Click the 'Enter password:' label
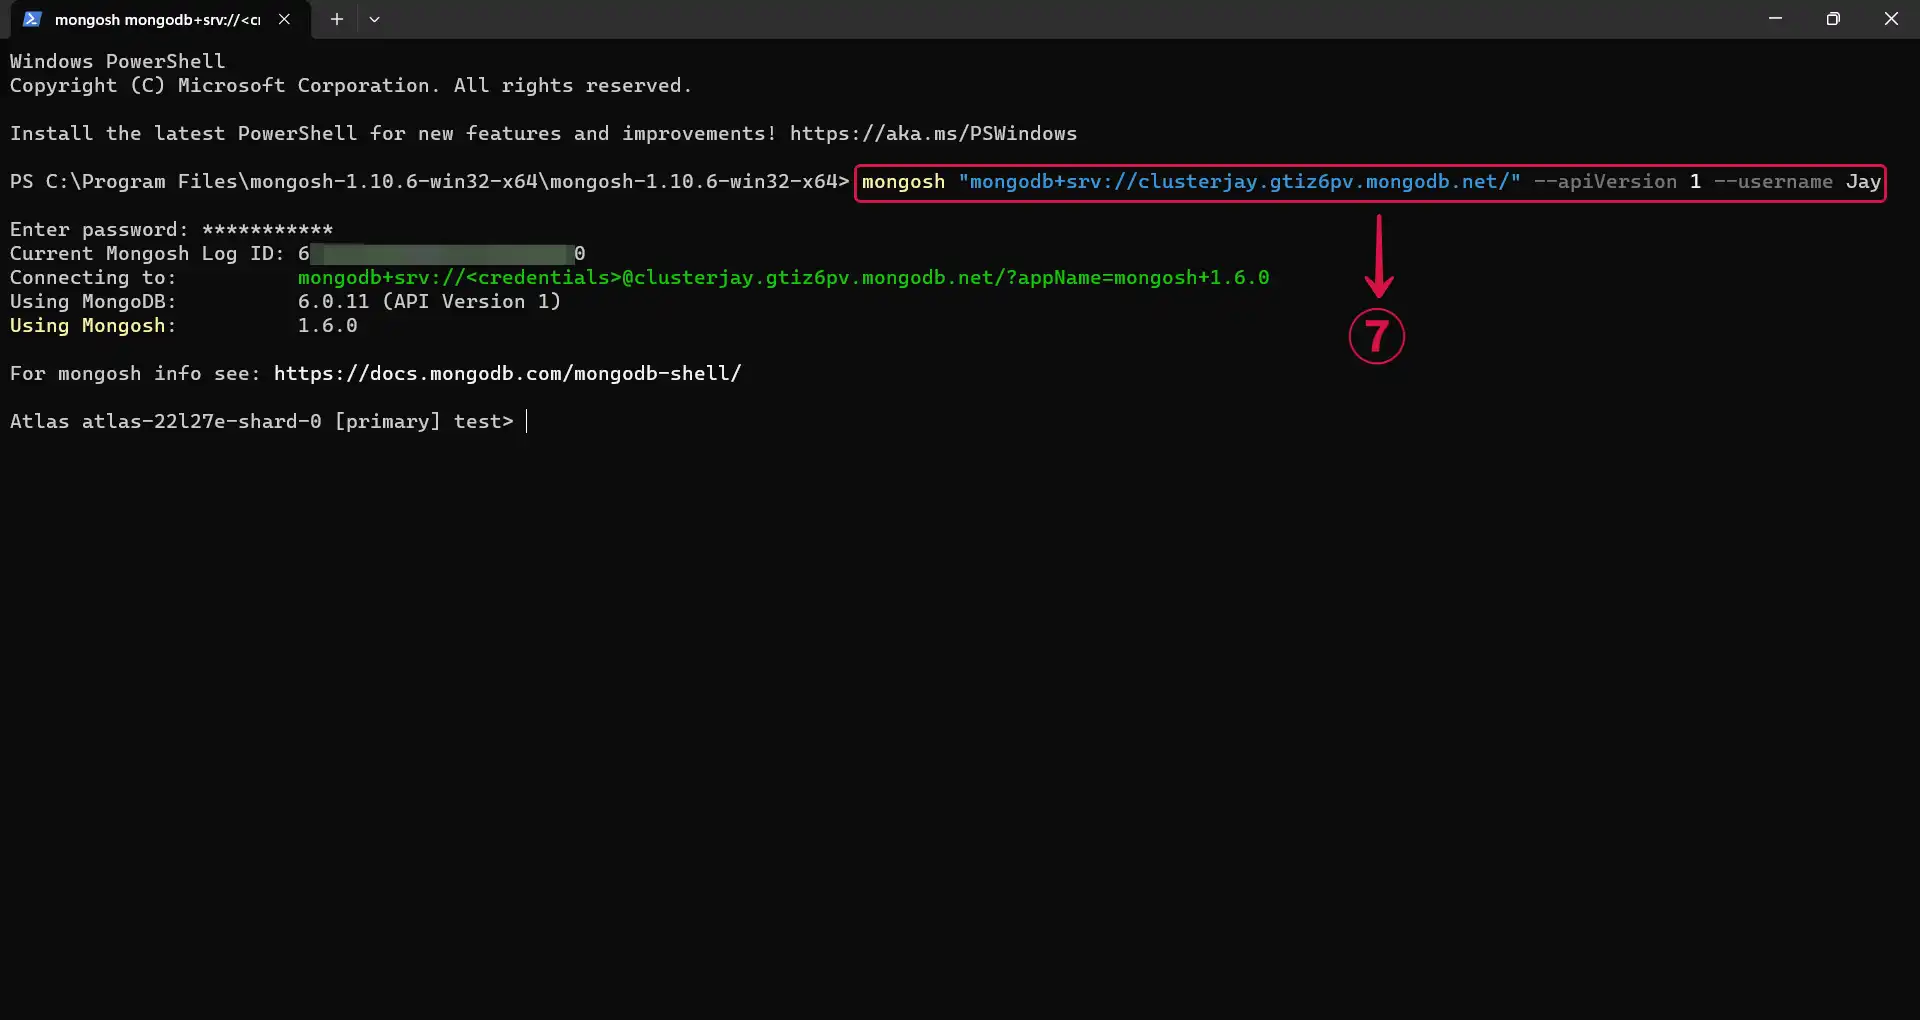Screen dimensions: 1920x1020 coord(99,229)
